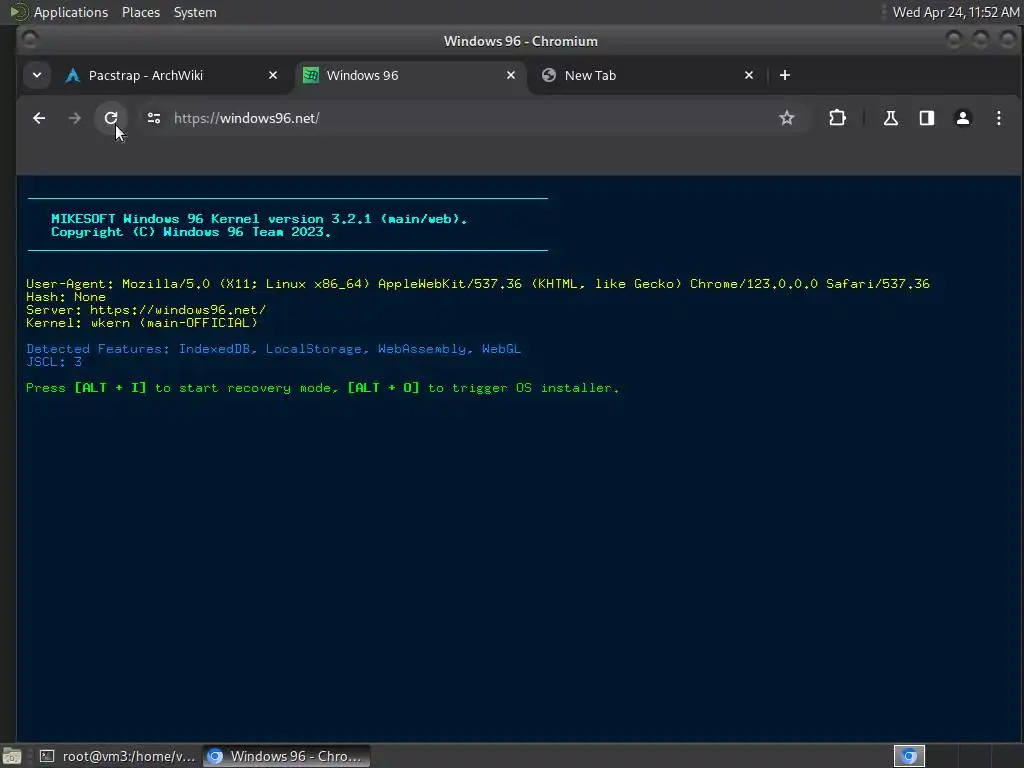The width and height of the screenshot is (1024, 768).
Task: Click the 'Detected Features' line
Action: pyautogui.click(x=274, y=349)
